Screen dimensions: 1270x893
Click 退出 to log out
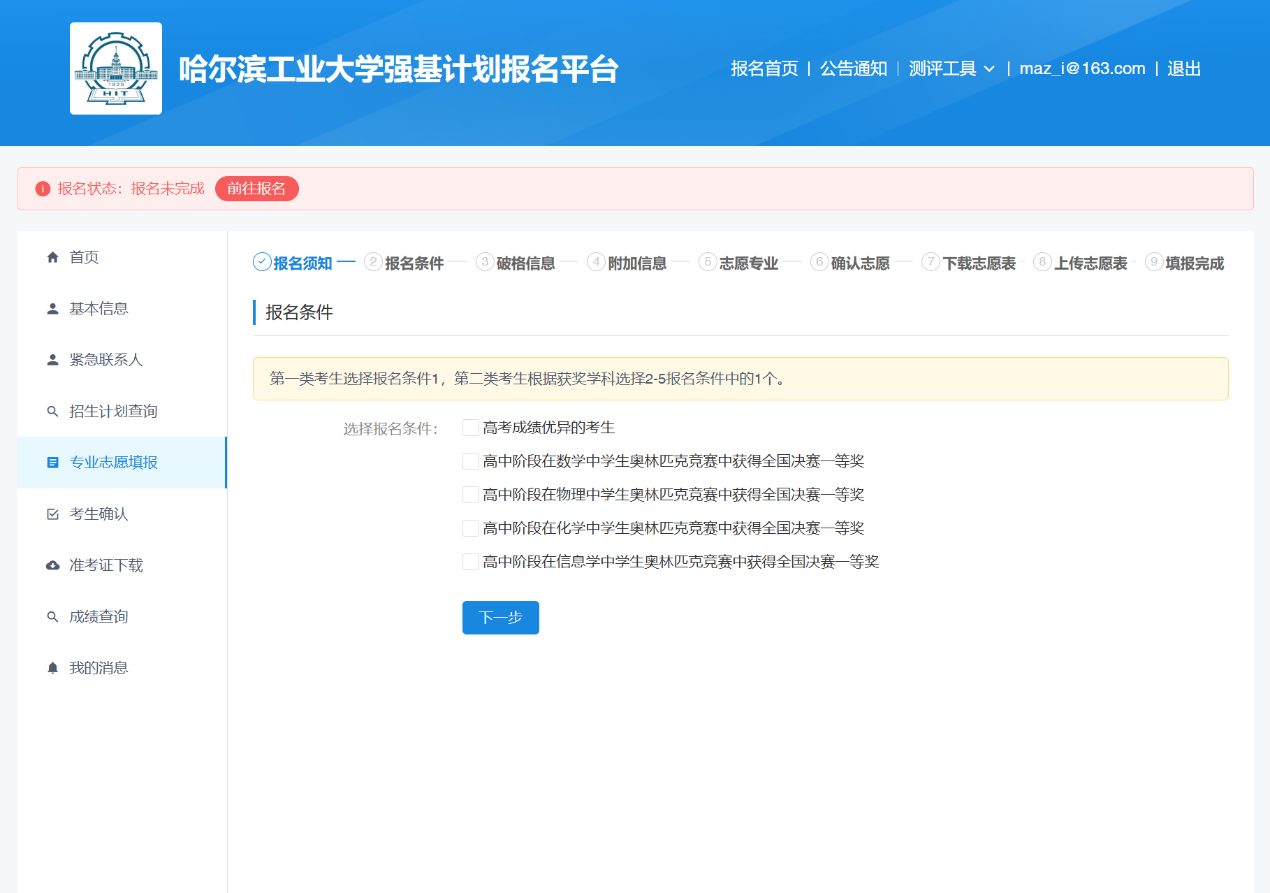click(1184, 69)
